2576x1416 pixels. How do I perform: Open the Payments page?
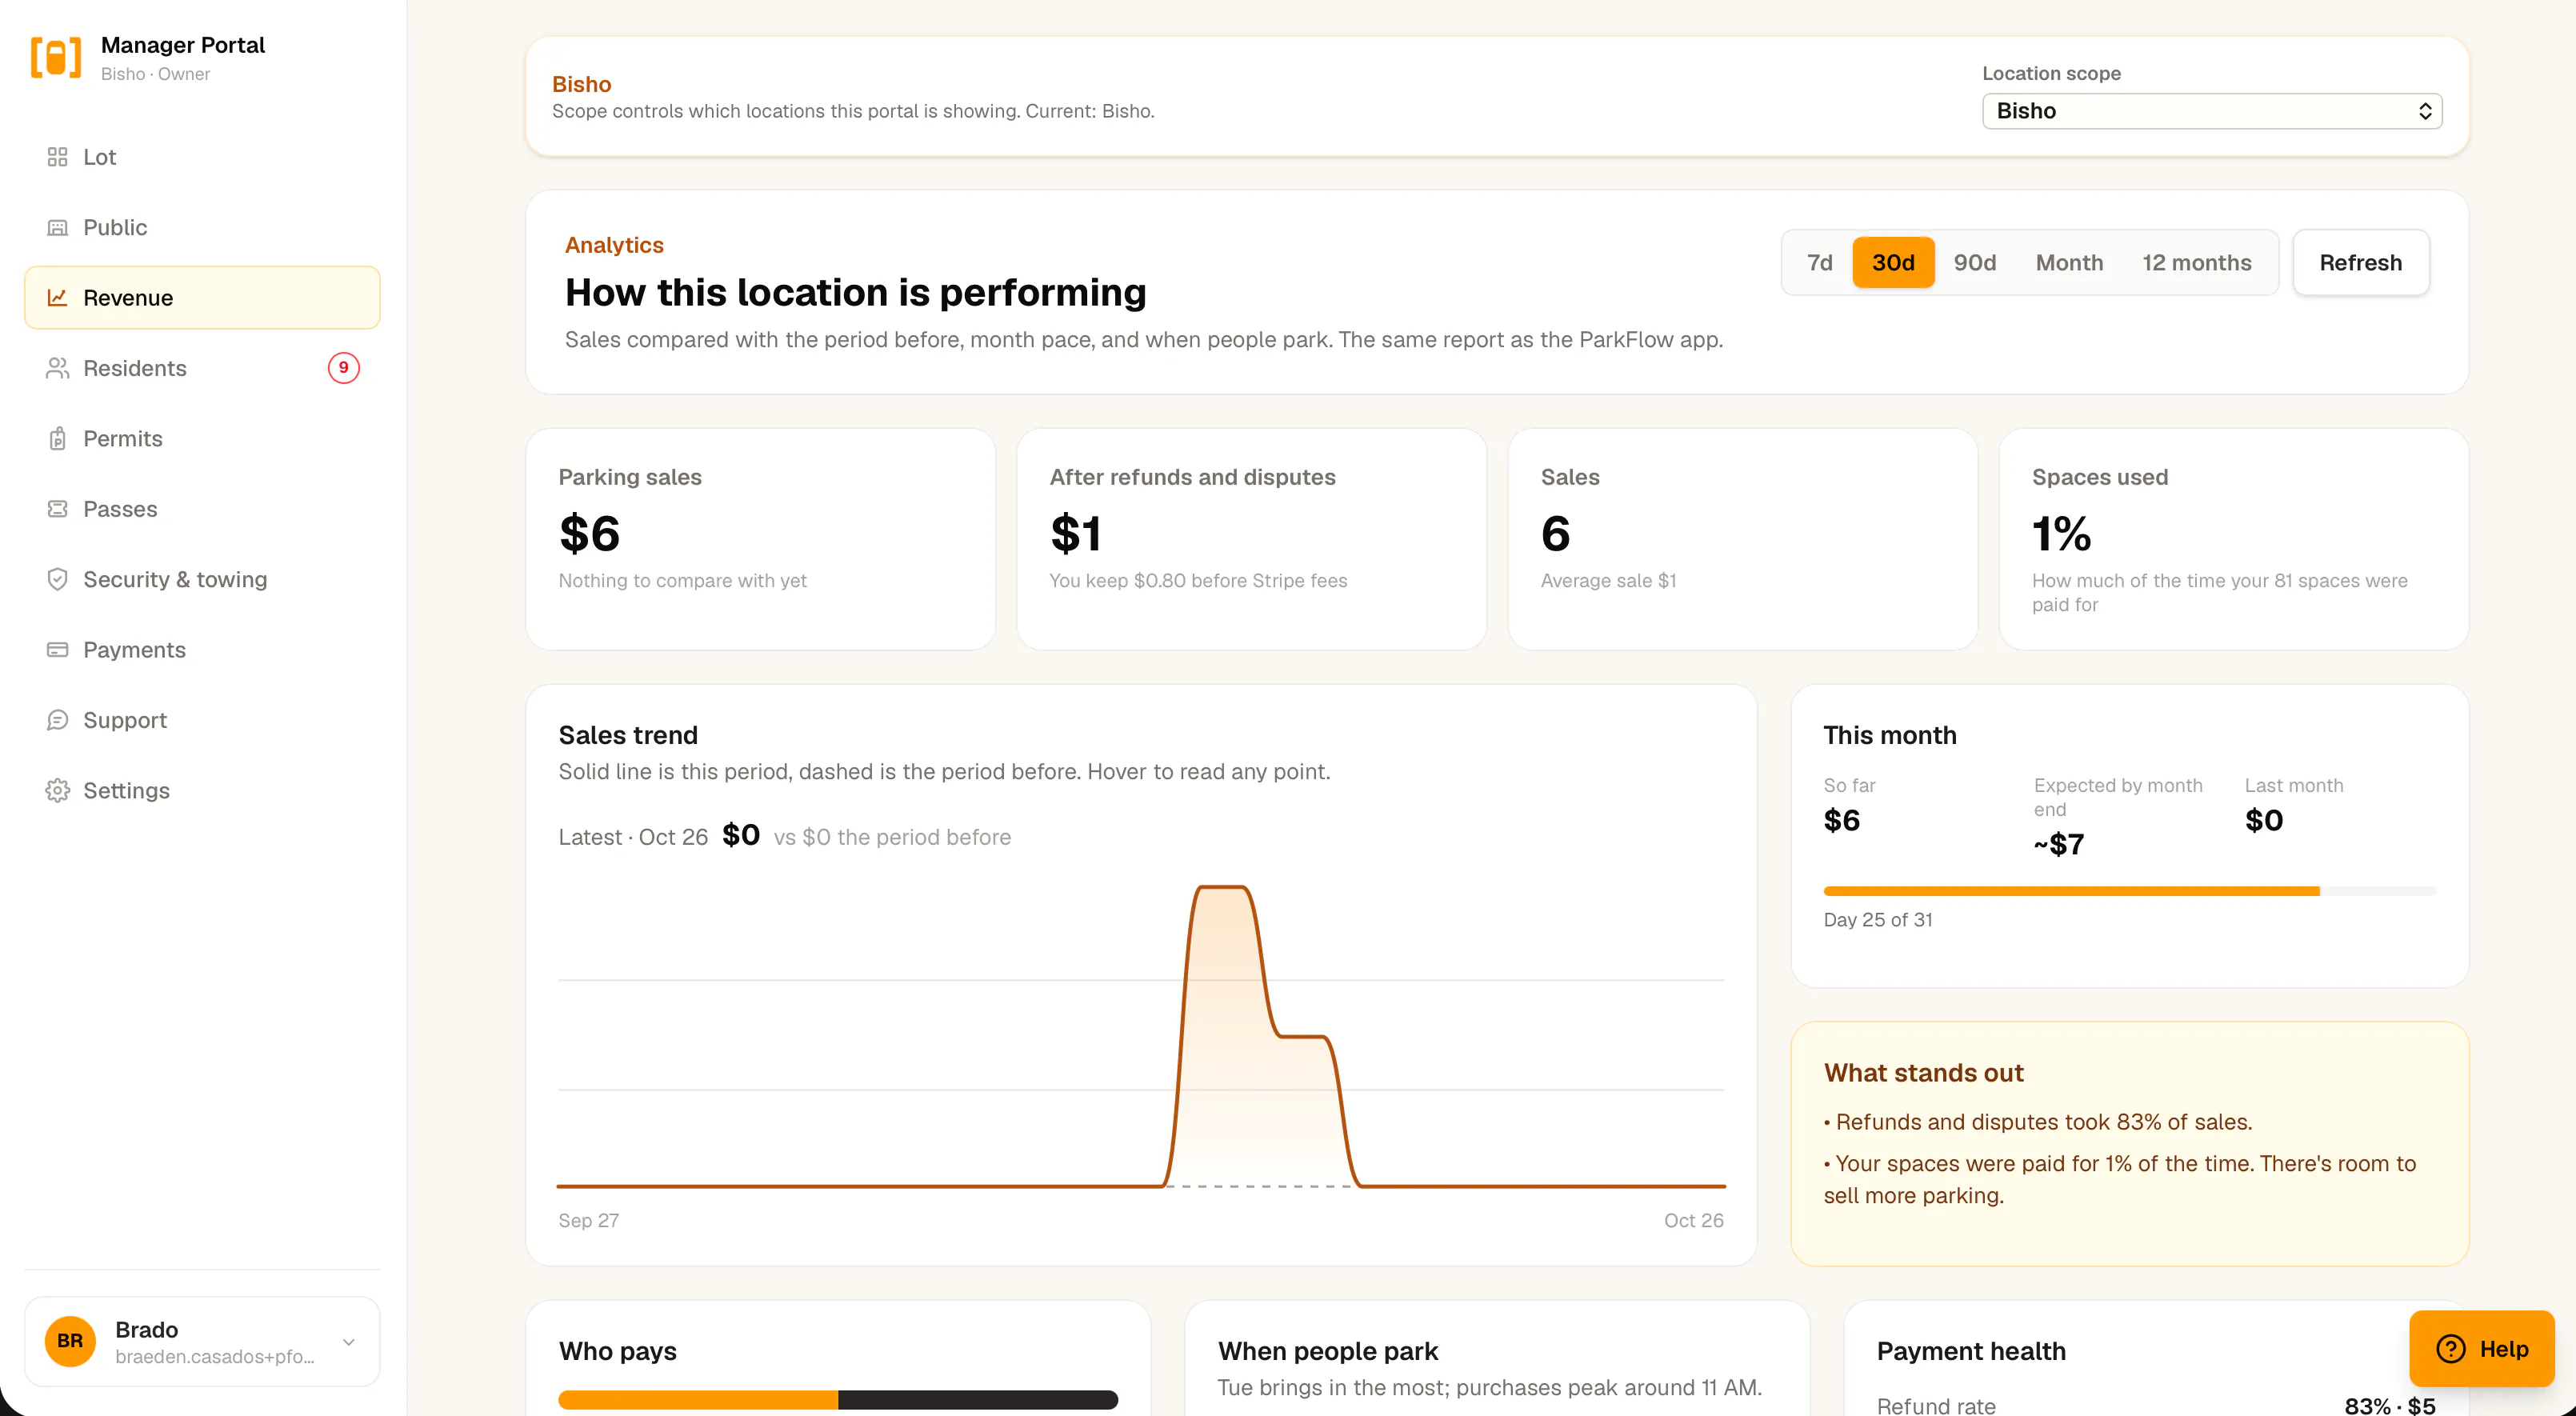pos(202,650)
